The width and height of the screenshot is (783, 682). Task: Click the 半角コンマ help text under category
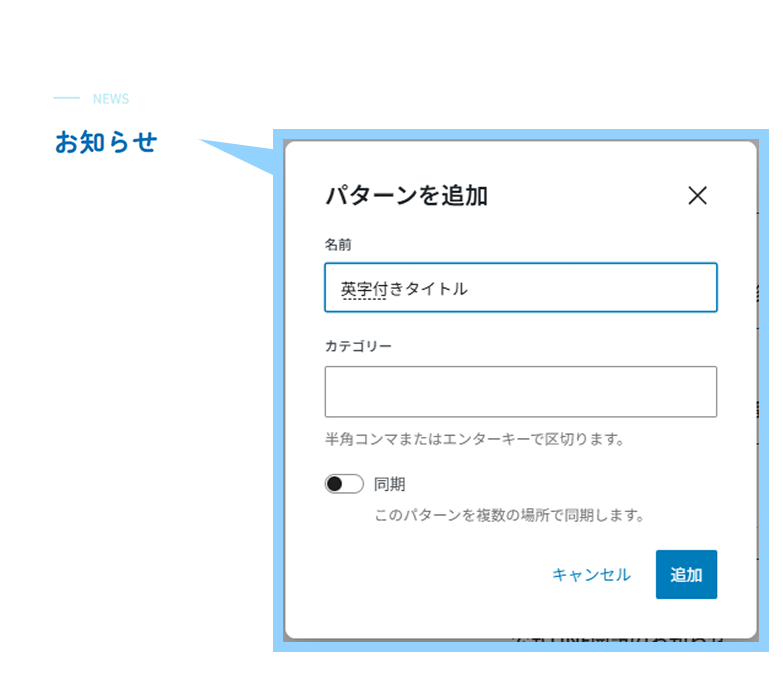pyautogui.click(x=474, y=439)
